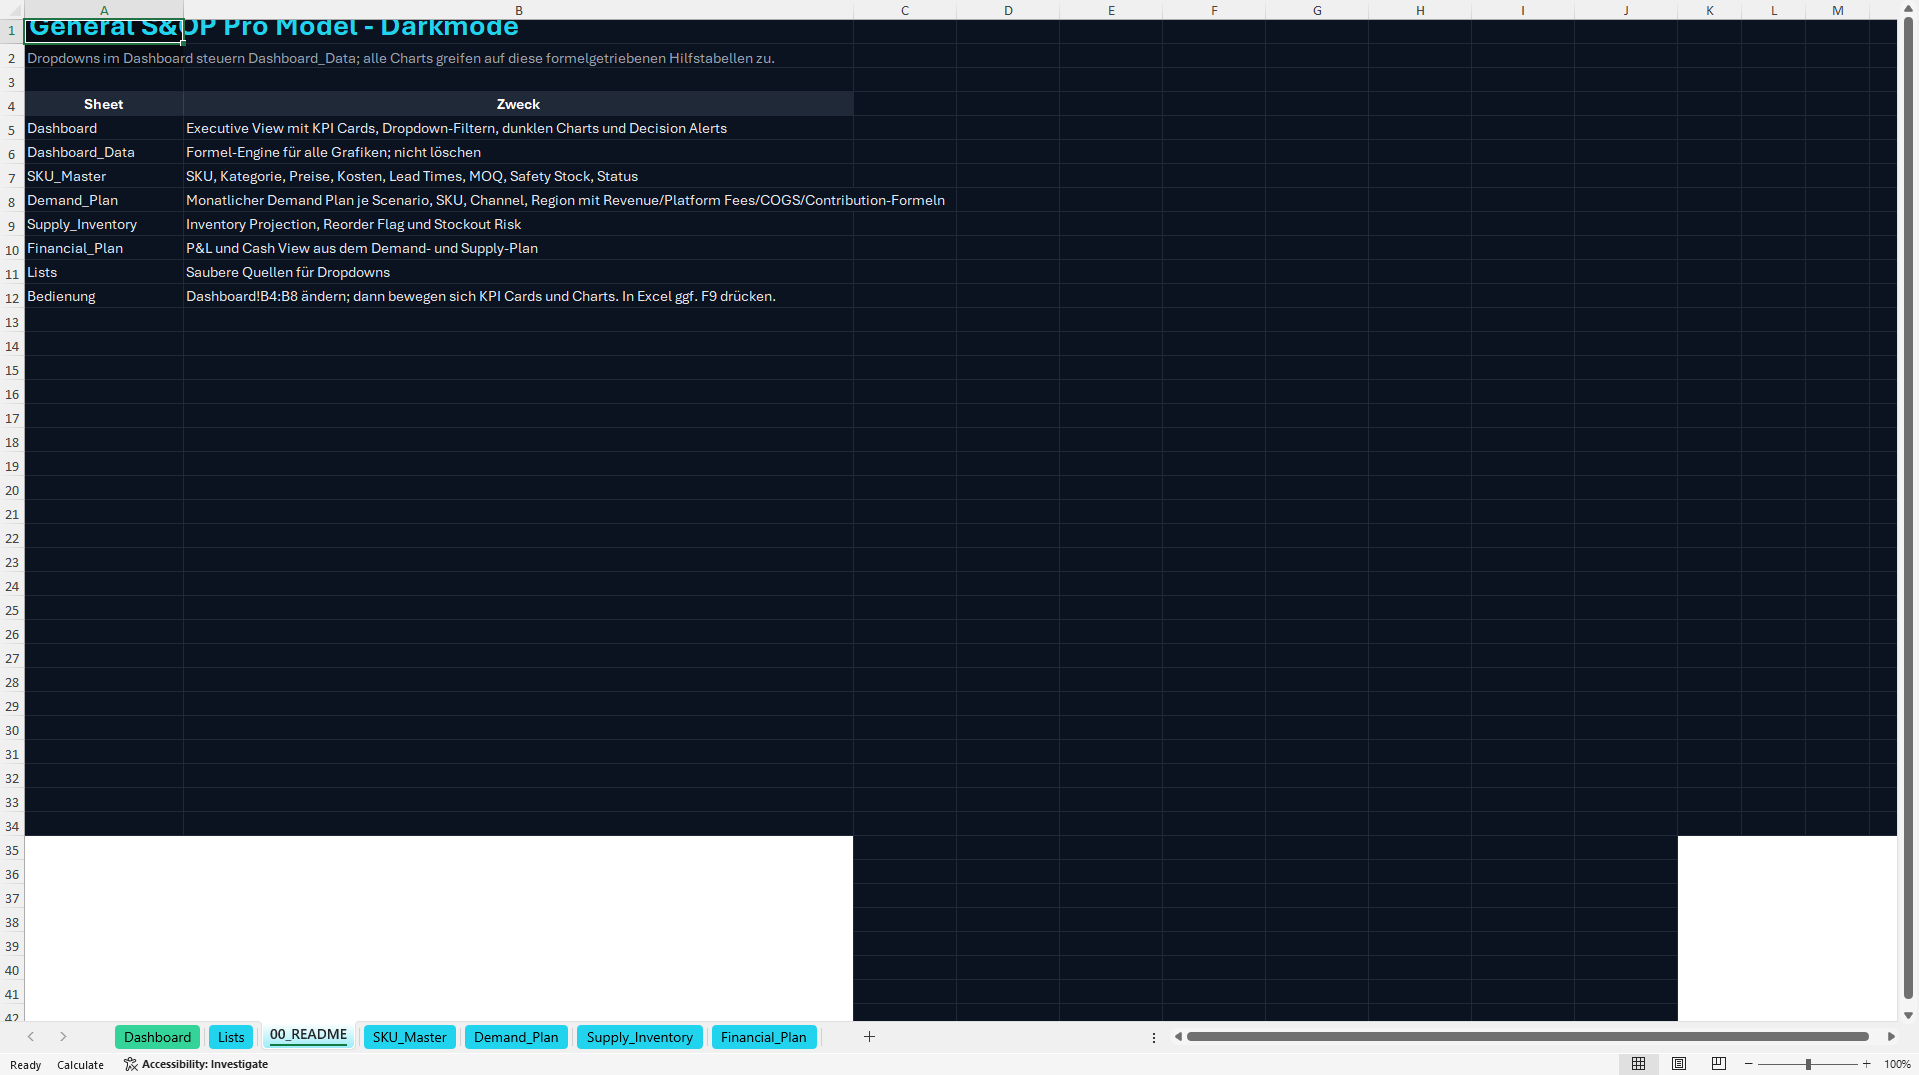Open the Dashboard sheet tab

pyautogui.click(x=157, y=1037)
